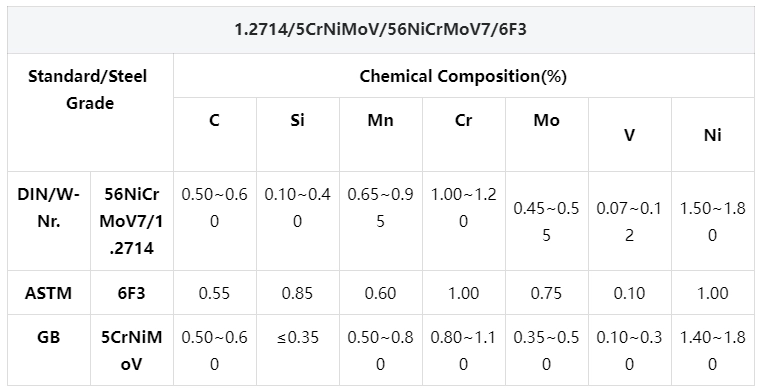Select the Ni column header
The height and width of the screenshot is (389, 760).
[712, 135]
